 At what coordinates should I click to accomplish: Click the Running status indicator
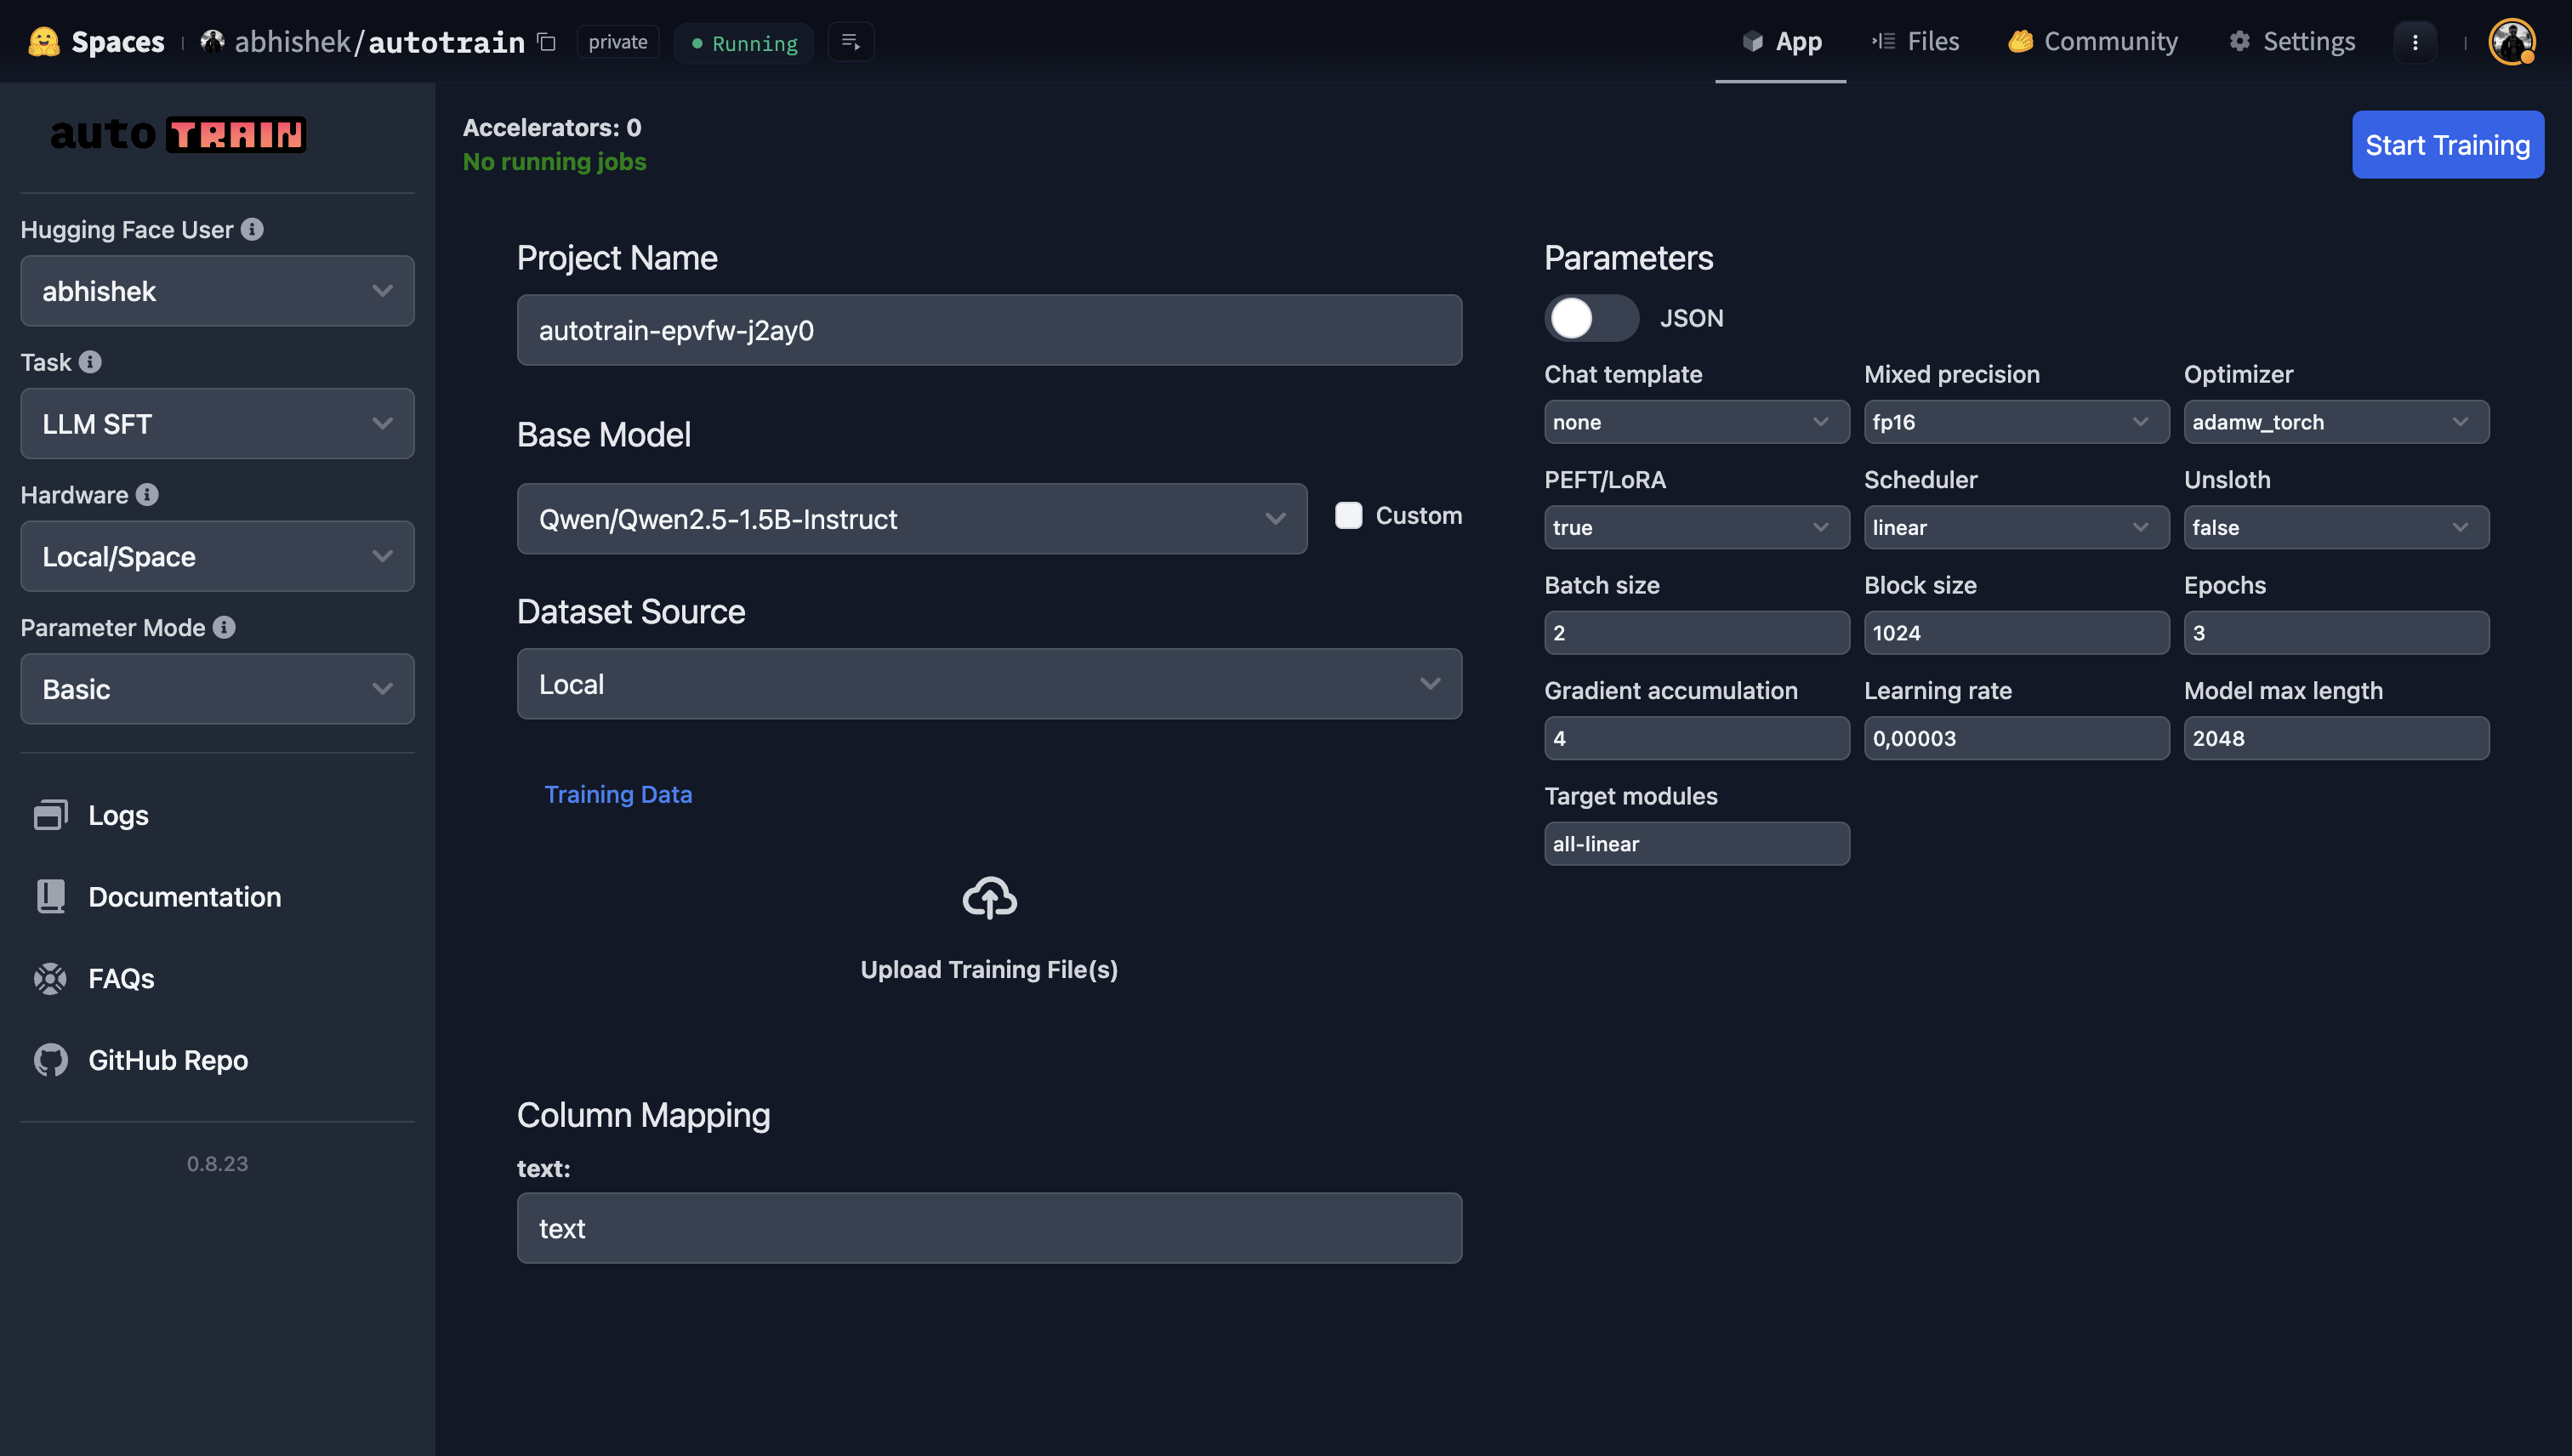[x=743, y=43]
